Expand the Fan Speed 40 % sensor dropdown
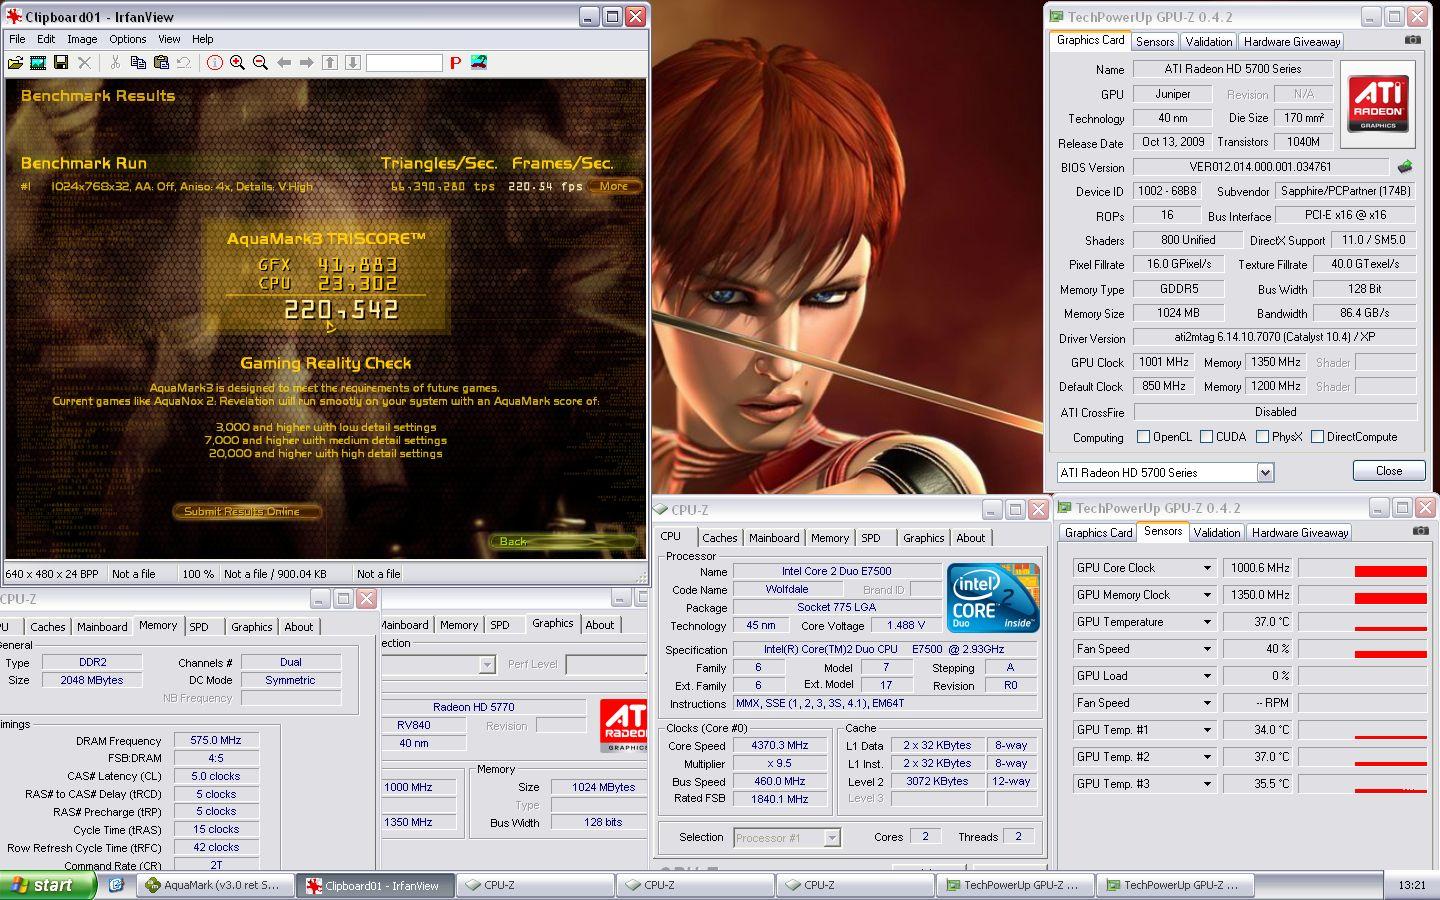 coord(1207,649)
